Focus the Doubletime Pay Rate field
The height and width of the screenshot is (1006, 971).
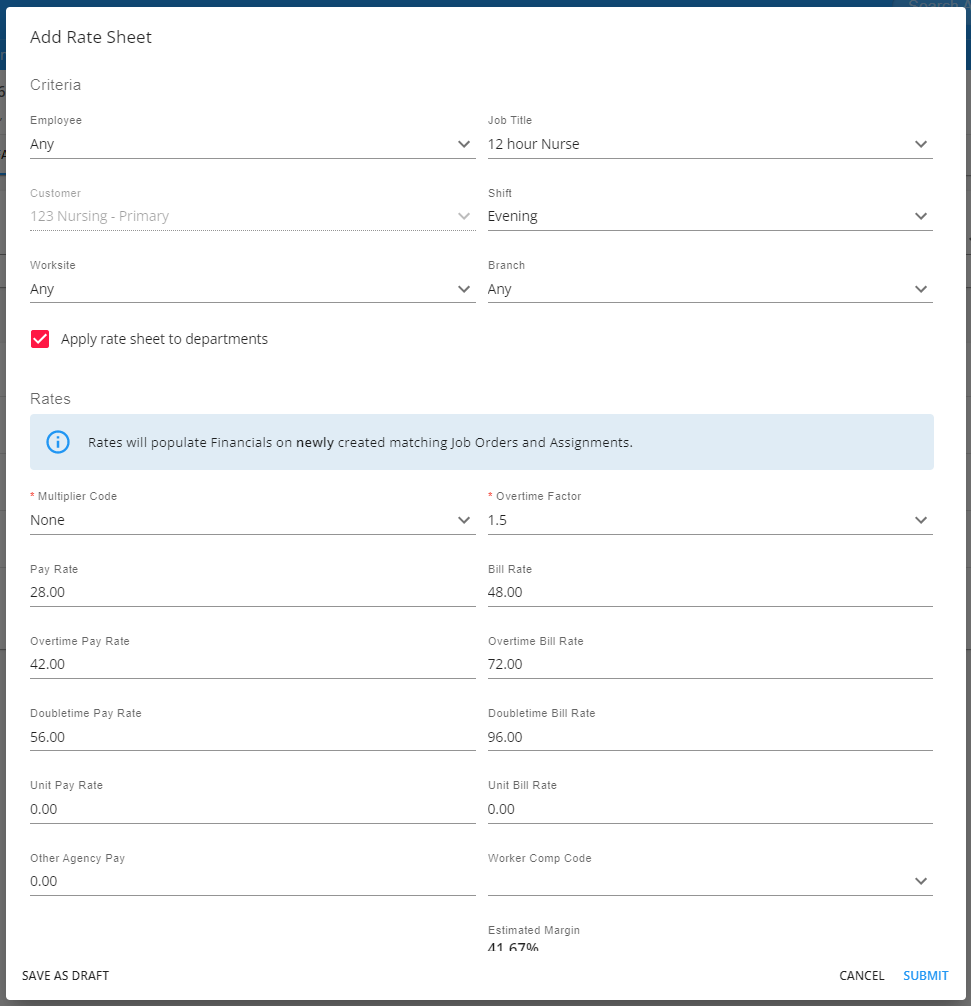tap(252, 737)
